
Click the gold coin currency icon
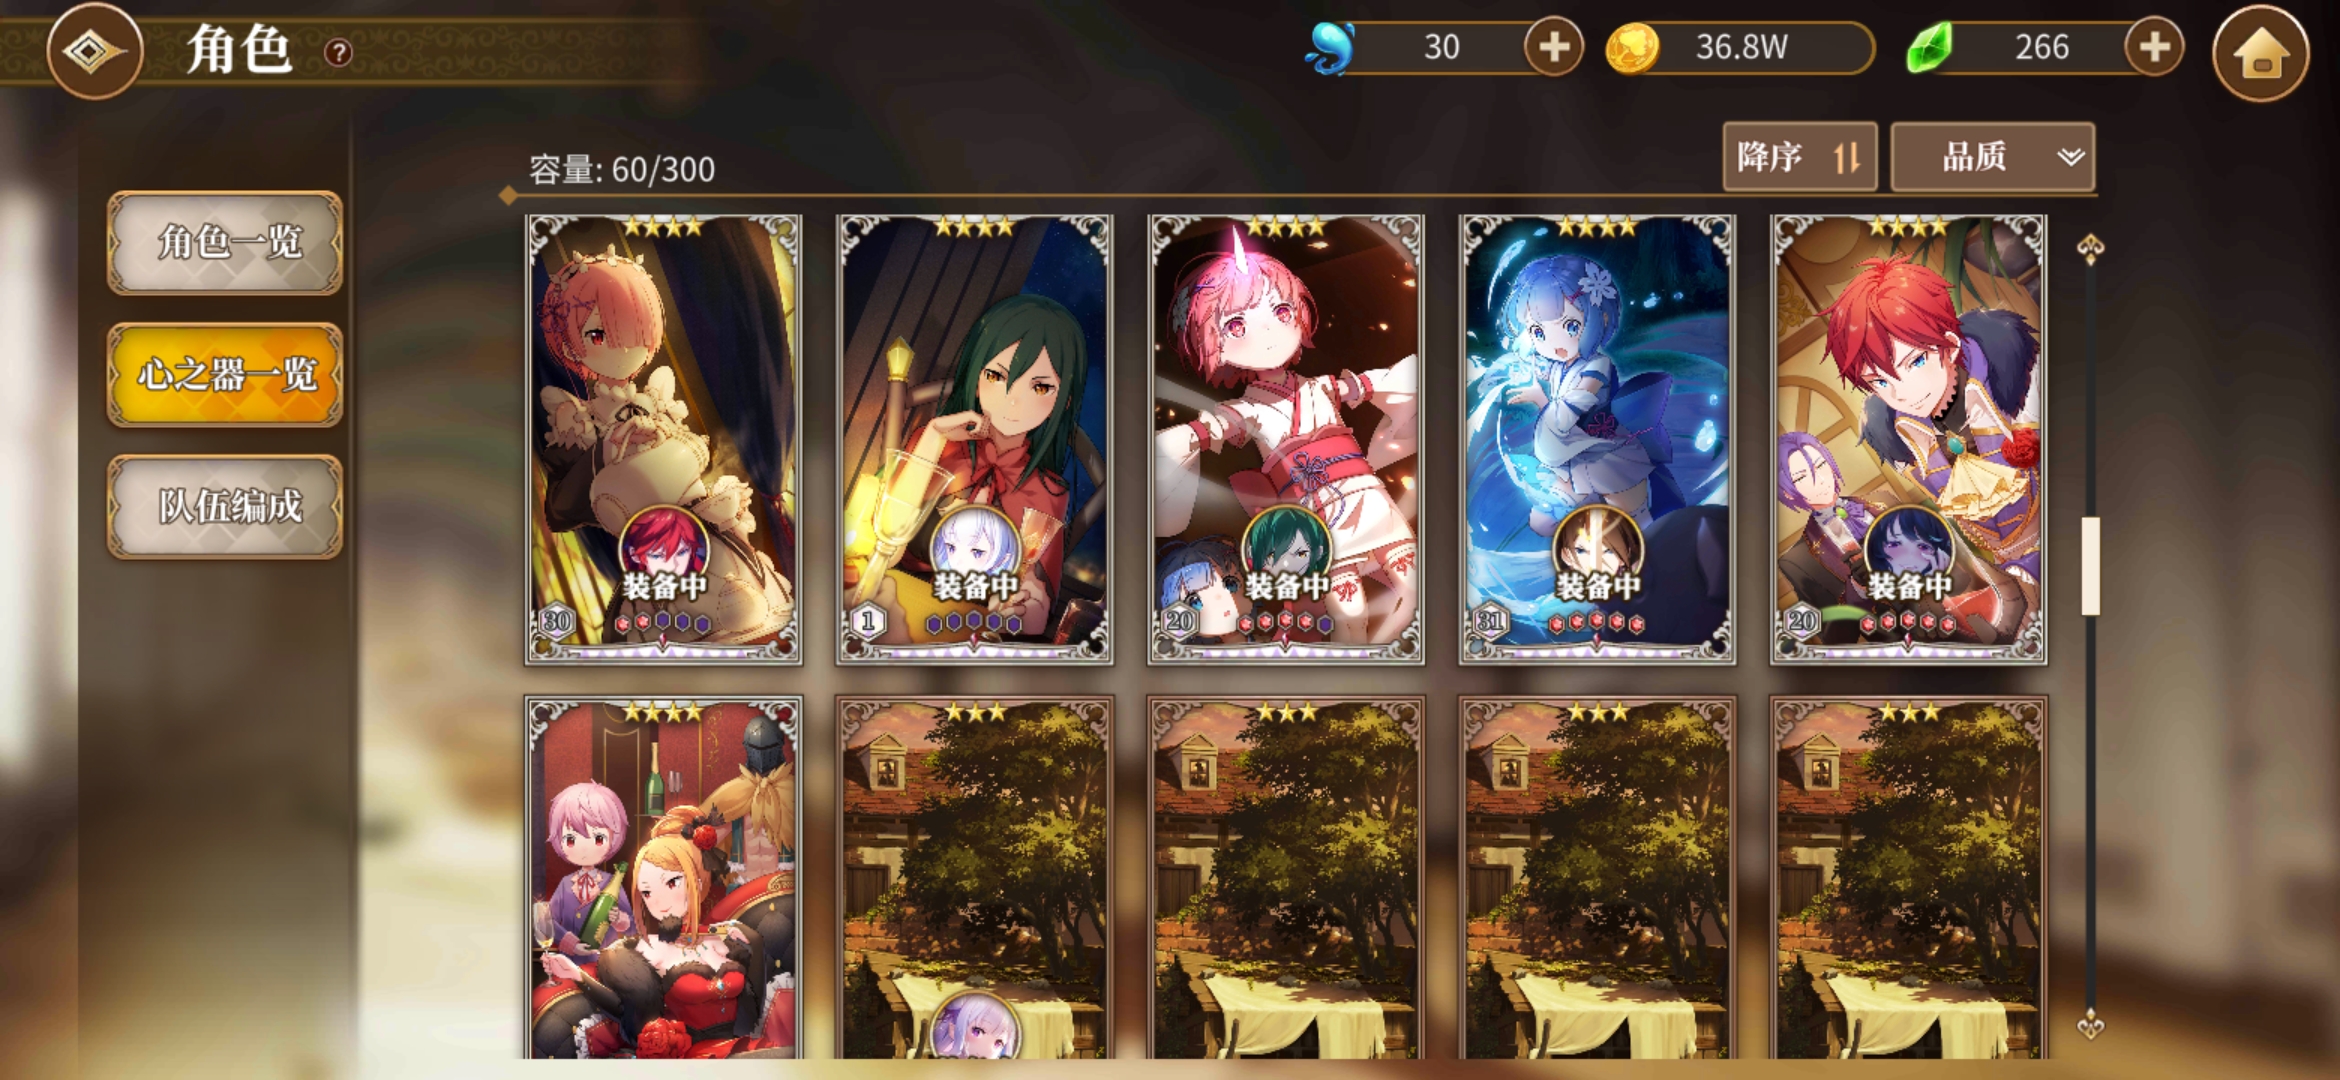[1631, 48]
